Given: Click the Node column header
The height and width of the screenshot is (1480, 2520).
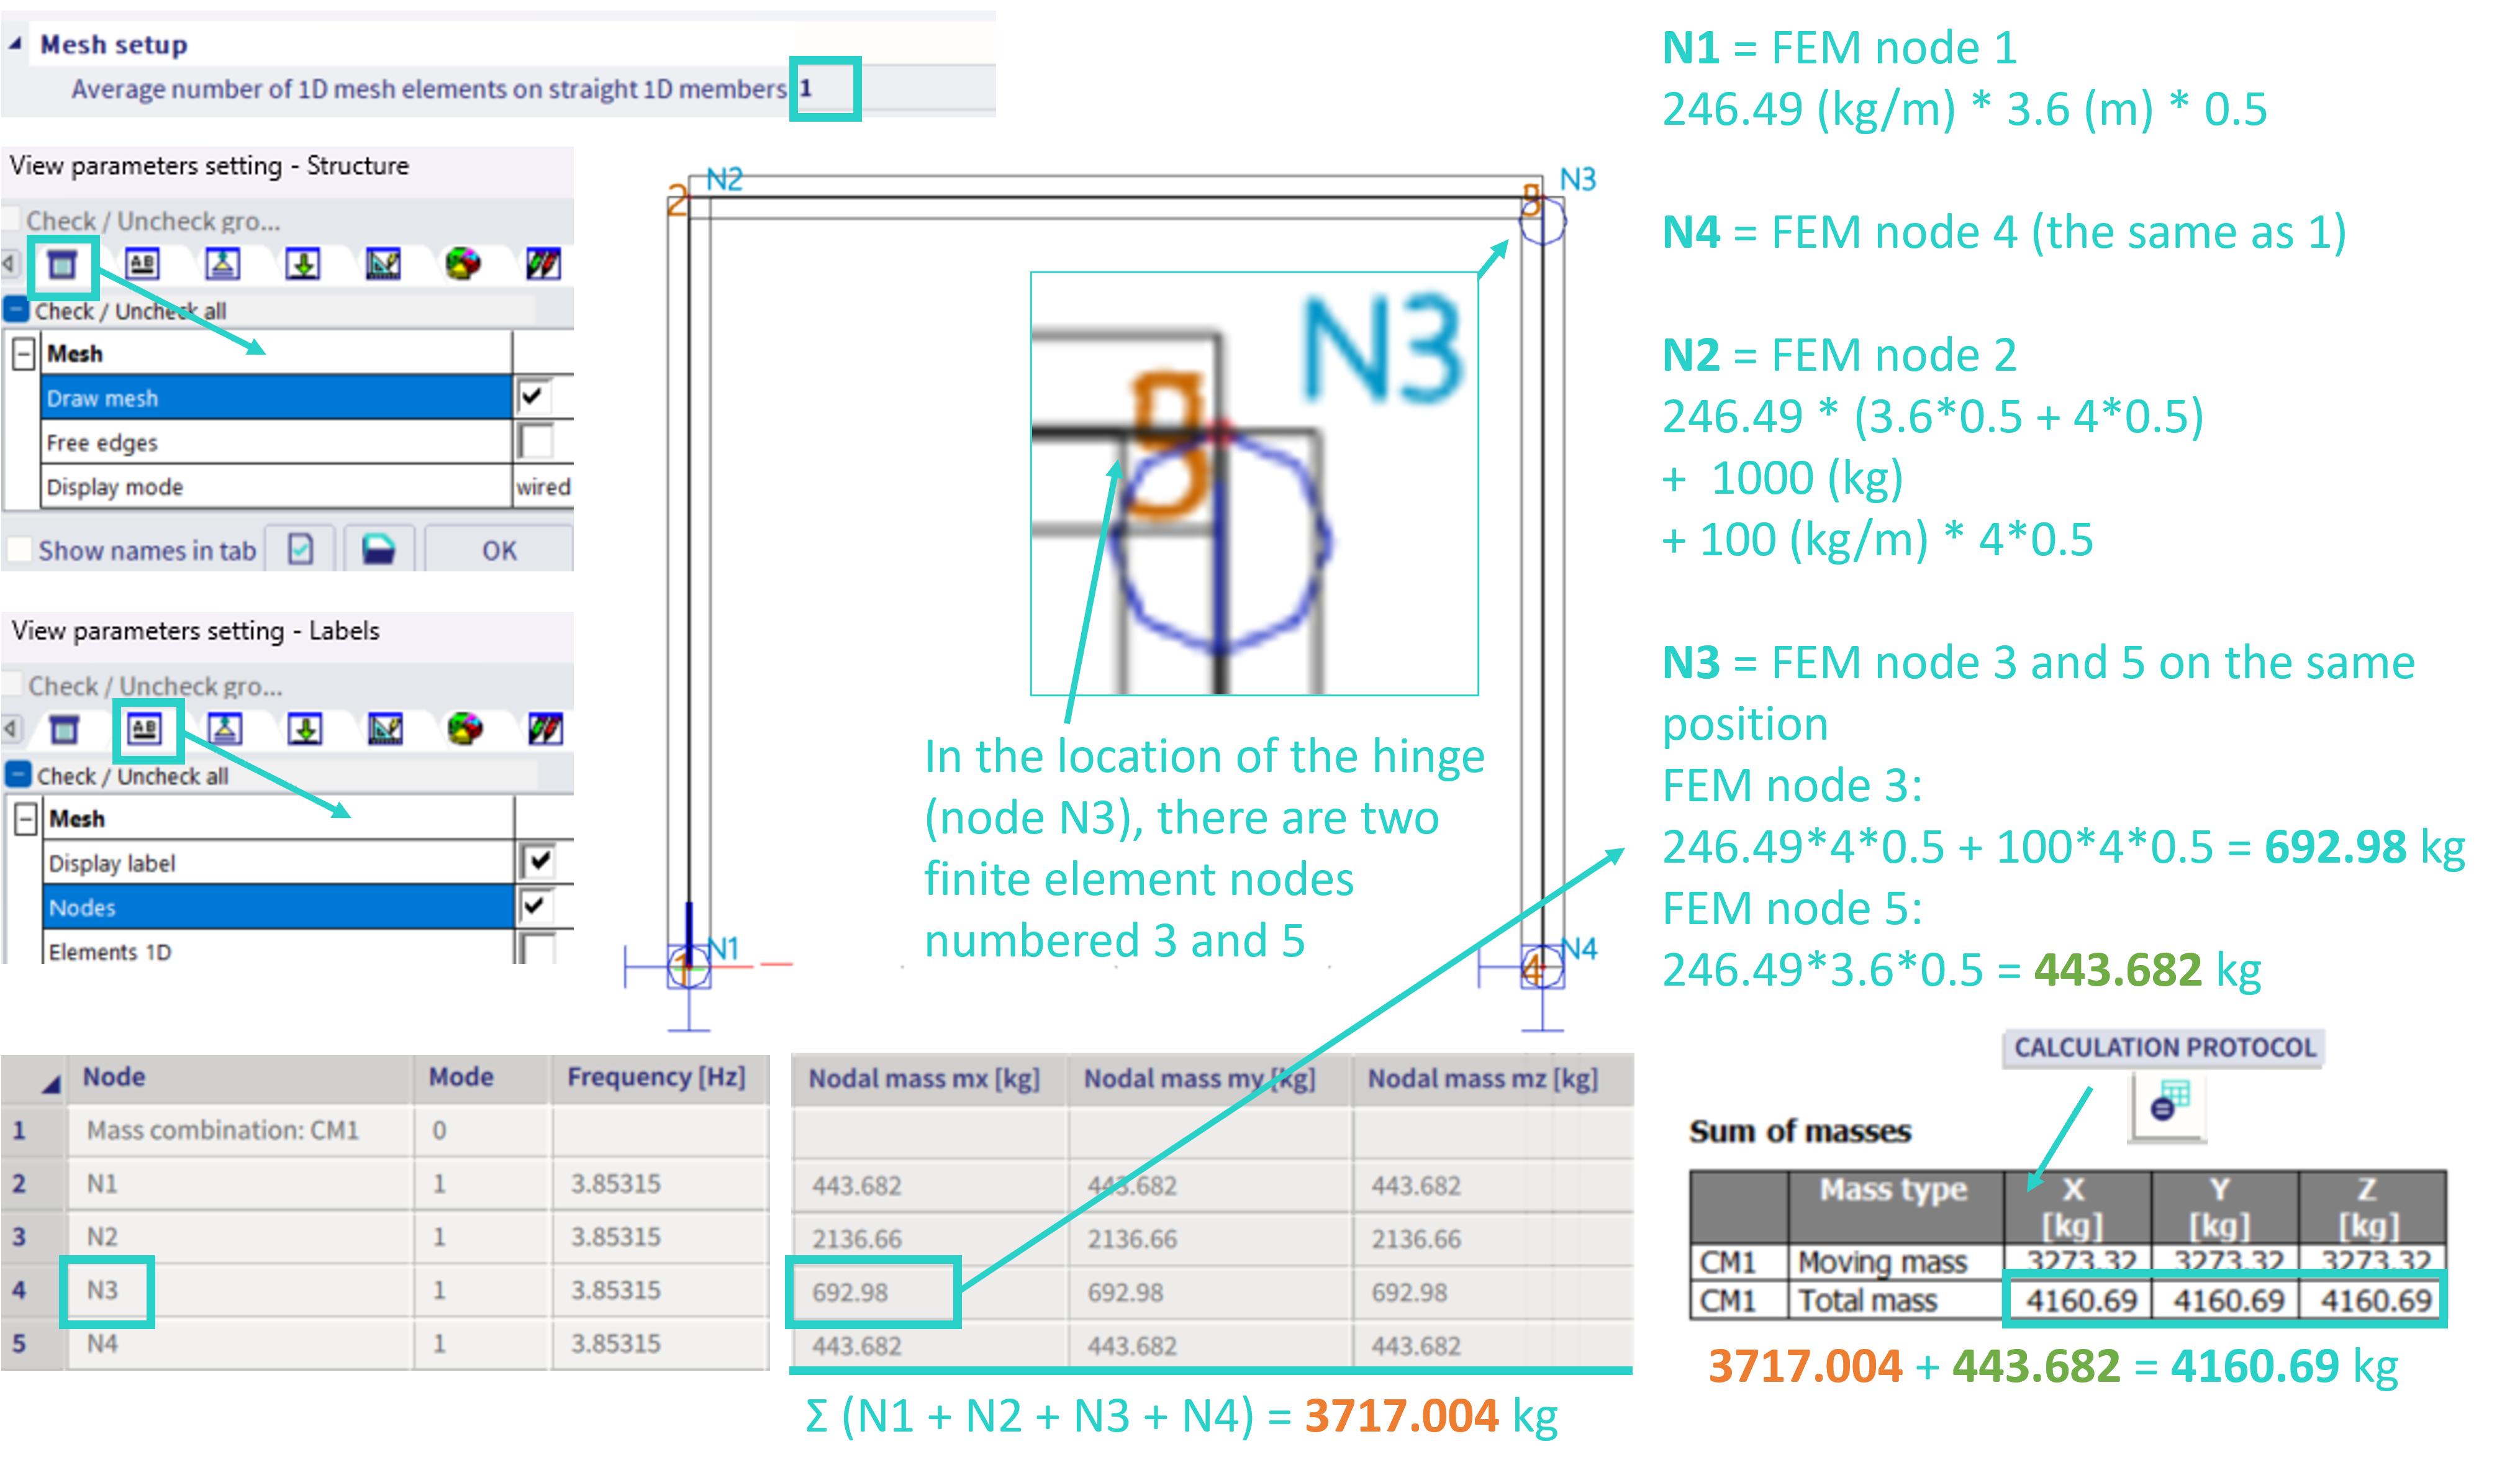Looking at the screenshot, I should (x=240, y=1078).
